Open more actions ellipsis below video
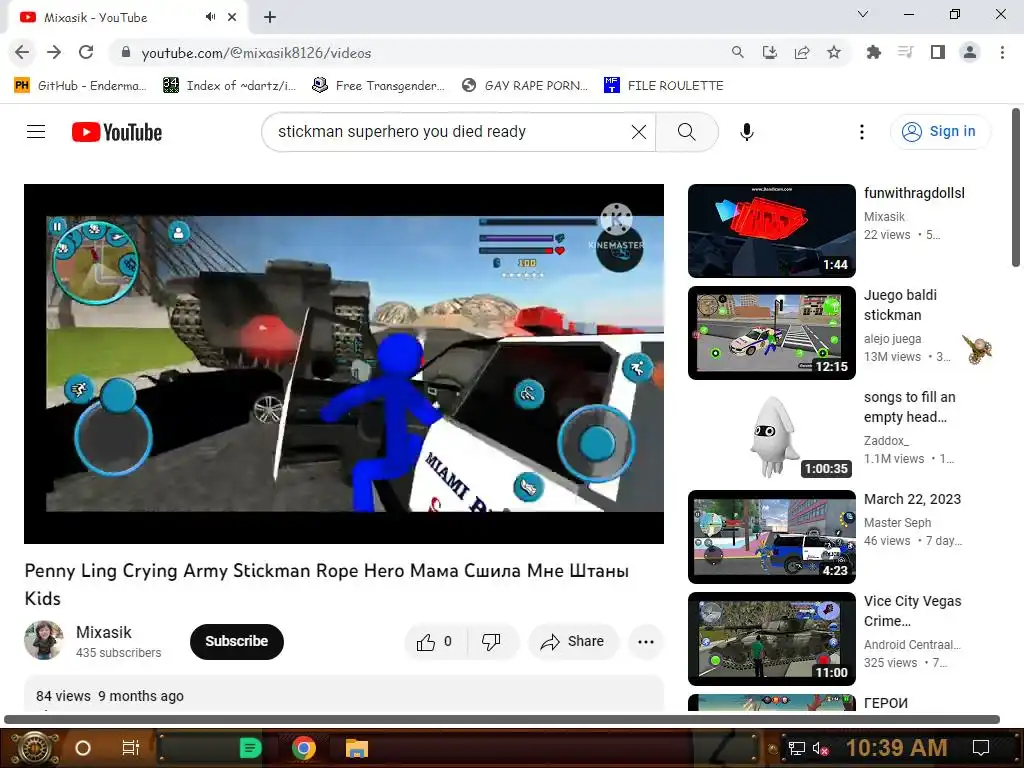1024x768 pixels. click(x=646, y=642)
